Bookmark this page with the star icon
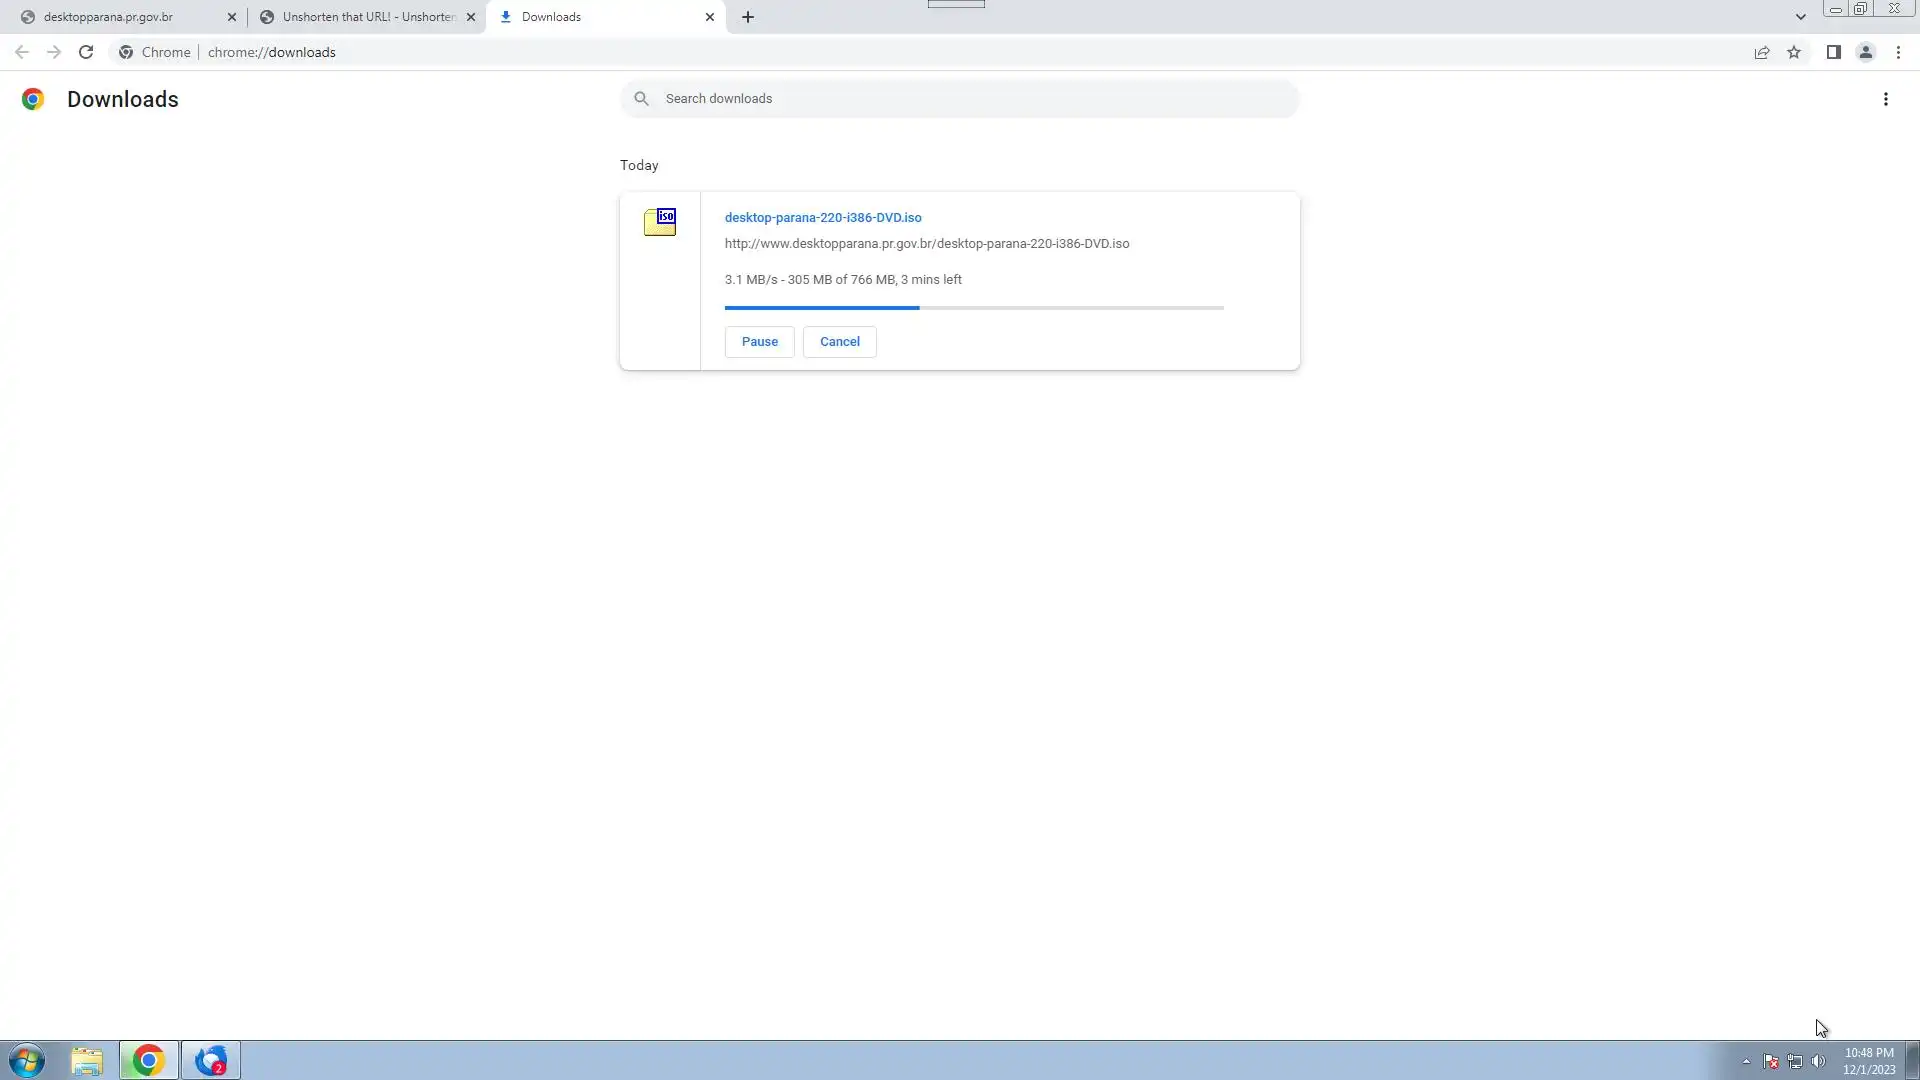 click(1794, 52)
